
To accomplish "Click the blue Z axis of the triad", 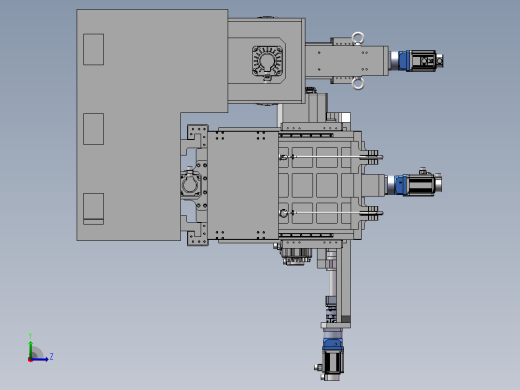I will pyautogui.click(x=40, y=359).
